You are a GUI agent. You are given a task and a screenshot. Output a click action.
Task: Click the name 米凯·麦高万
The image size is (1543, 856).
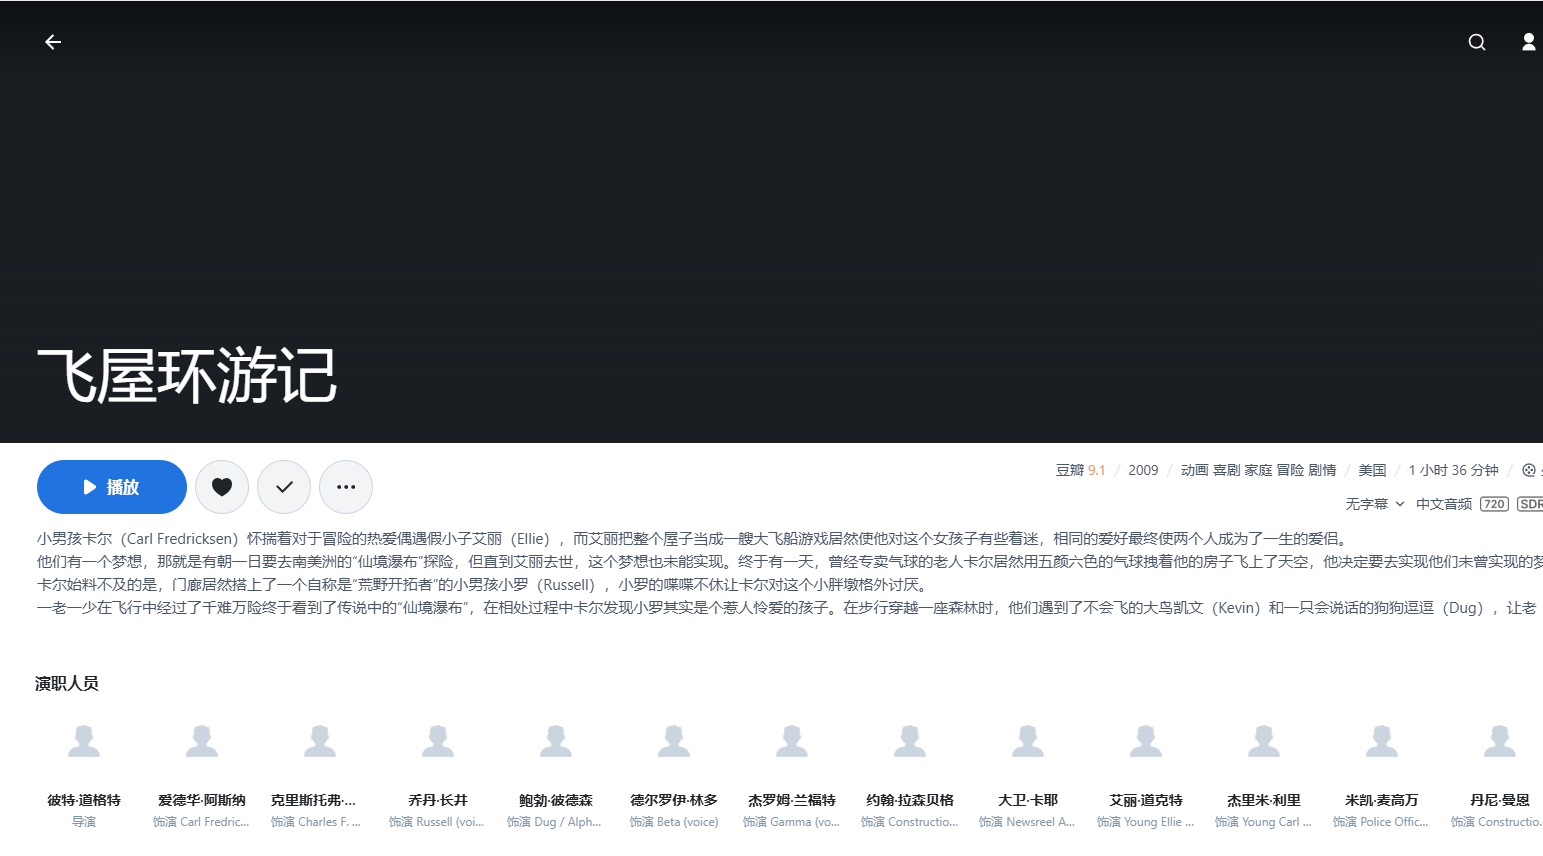(1382, 800)
